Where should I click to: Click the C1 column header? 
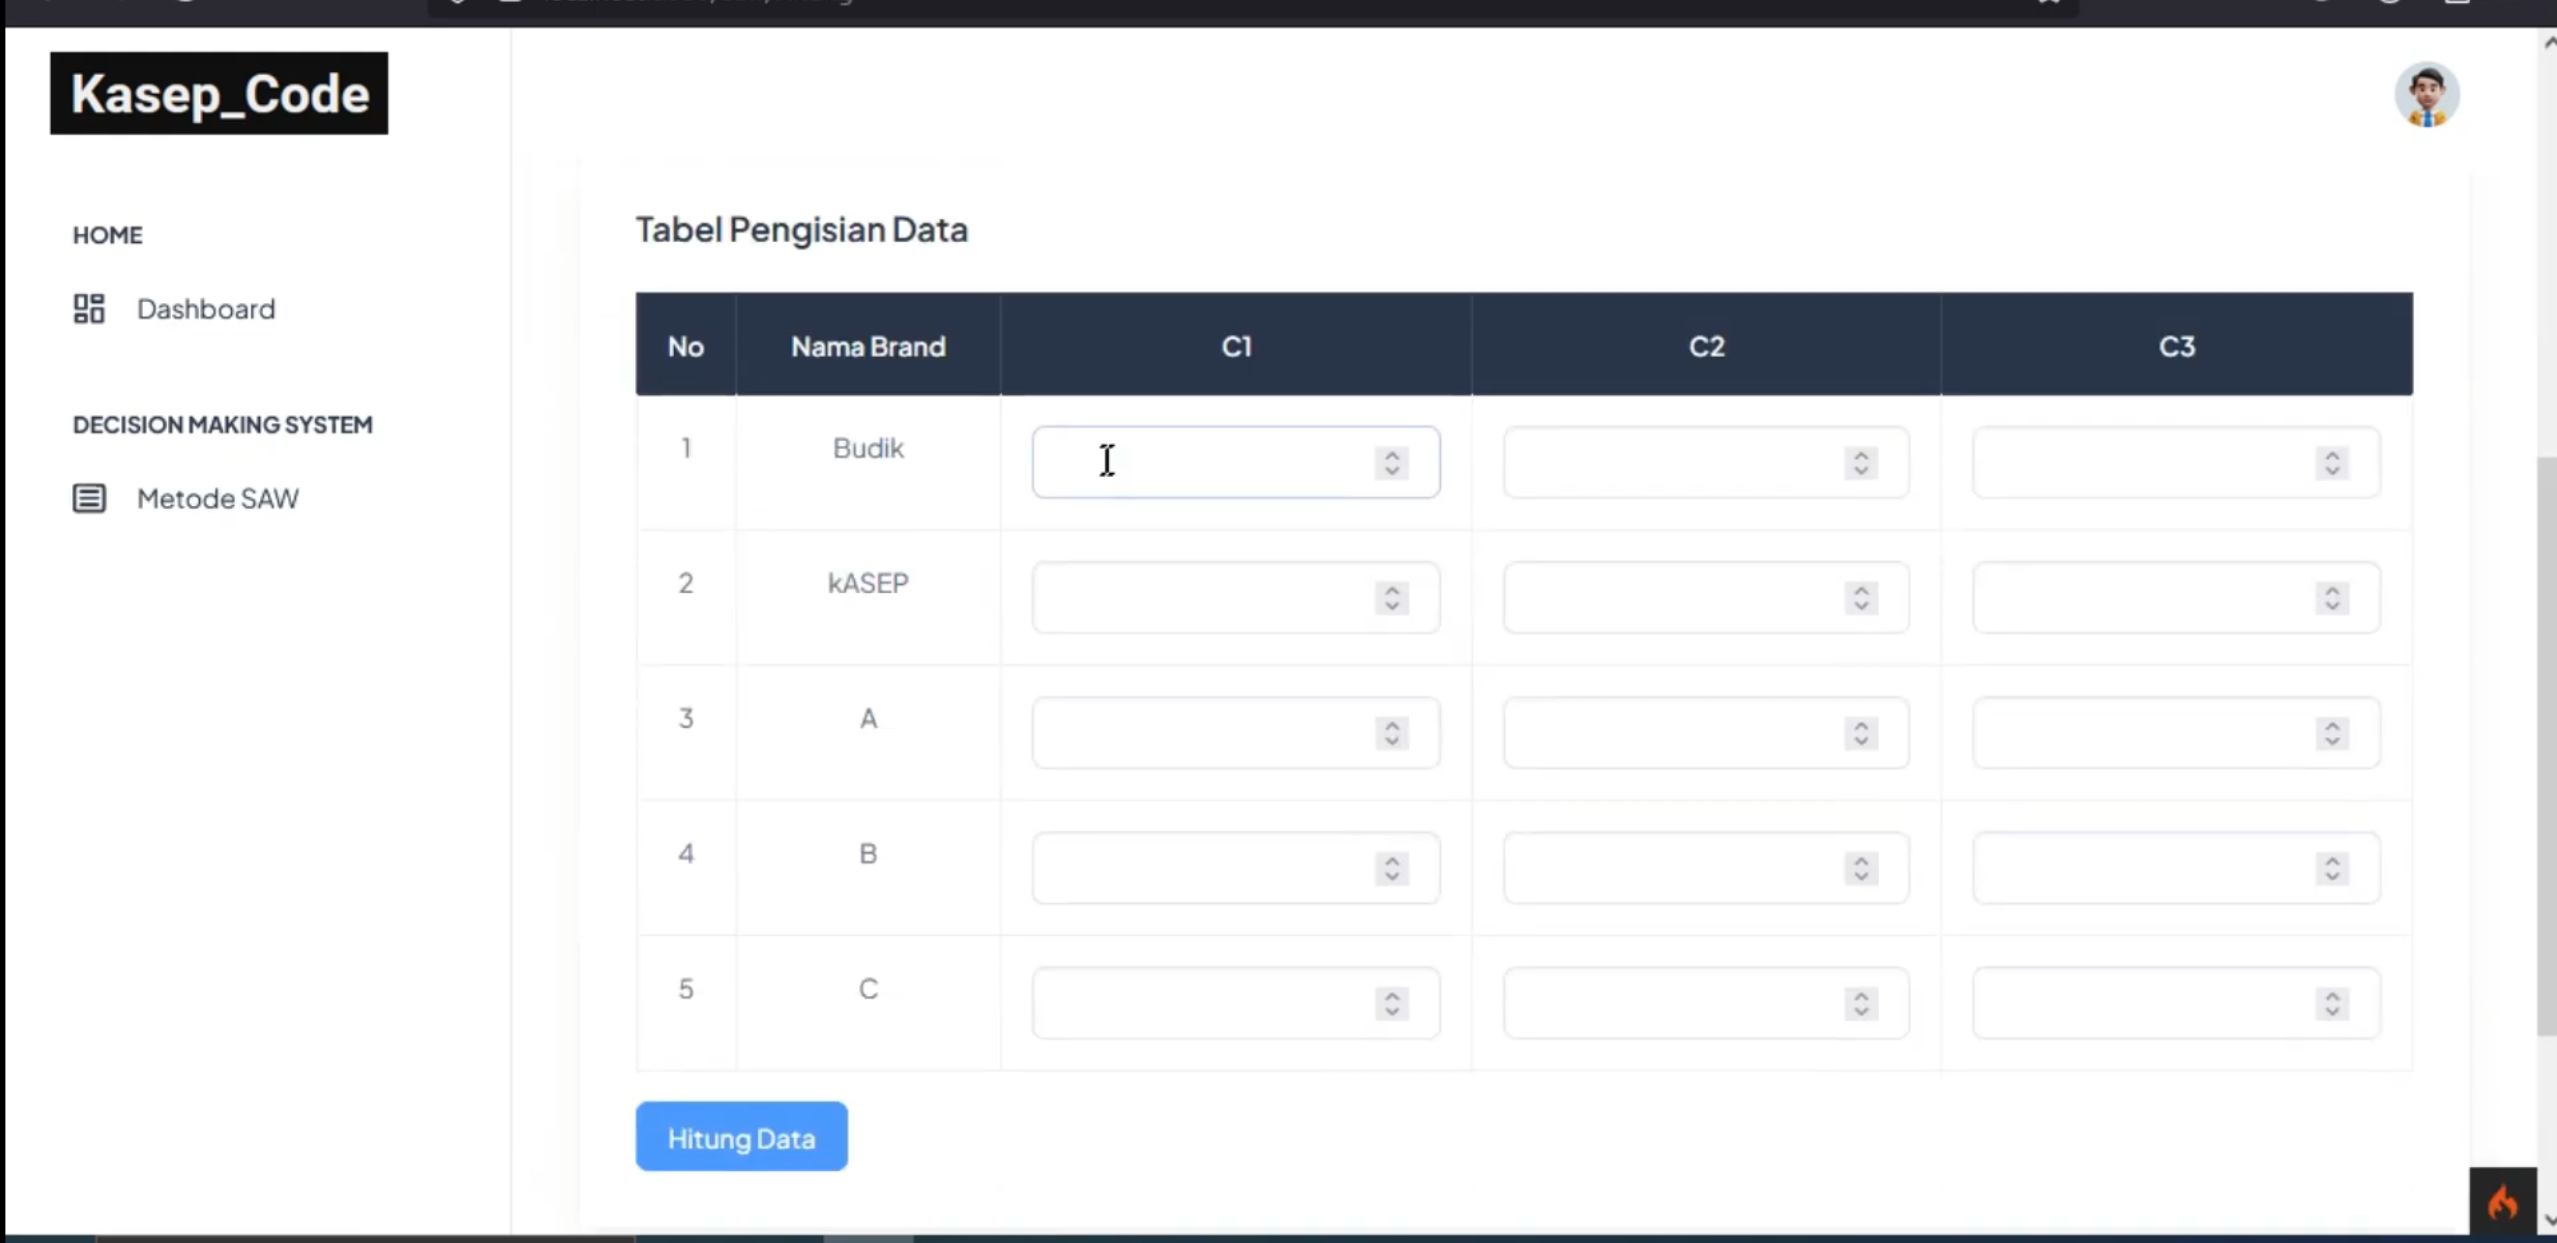[1236, 346]
